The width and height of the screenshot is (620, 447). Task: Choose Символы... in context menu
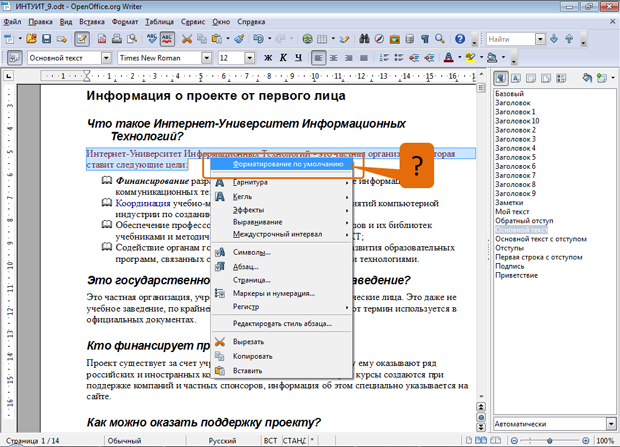(282, 252)
